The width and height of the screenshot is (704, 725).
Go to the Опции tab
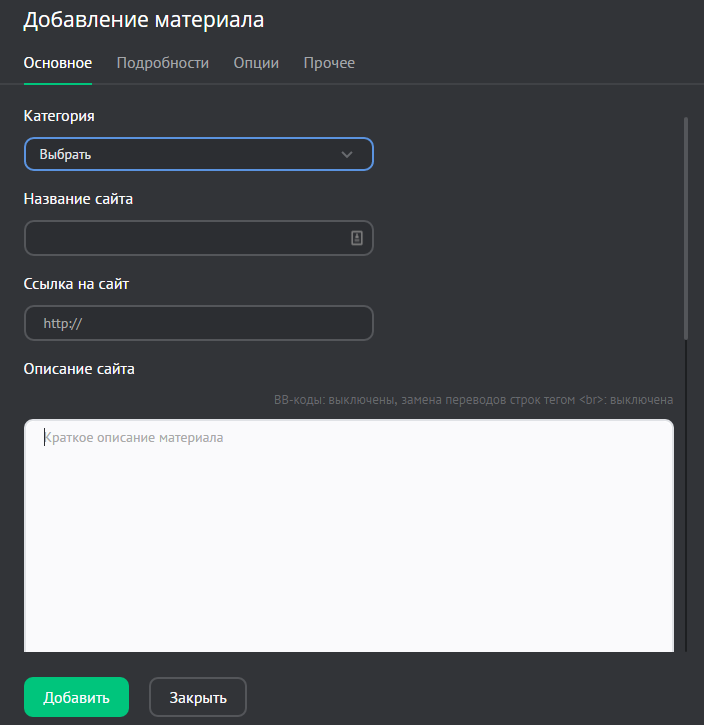coord(256,63)
